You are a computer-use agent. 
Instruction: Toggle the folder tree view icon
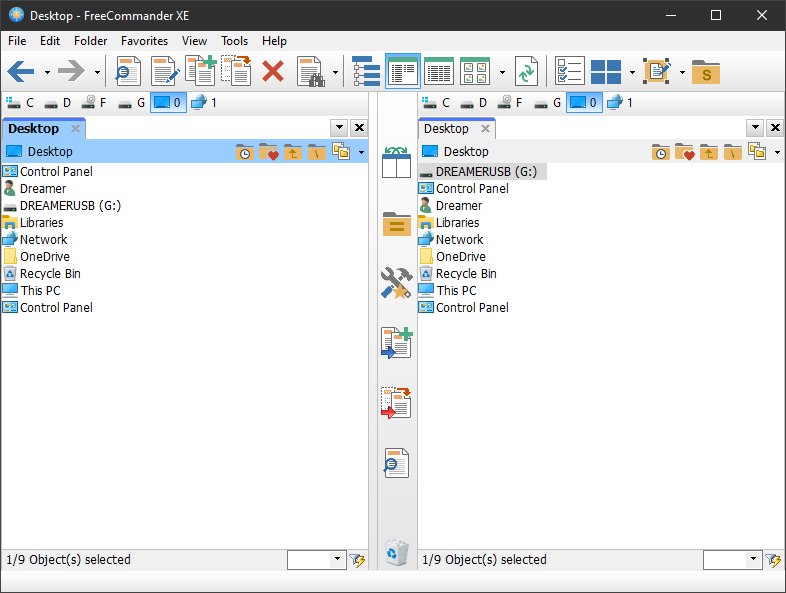click(x=366, y=71)
